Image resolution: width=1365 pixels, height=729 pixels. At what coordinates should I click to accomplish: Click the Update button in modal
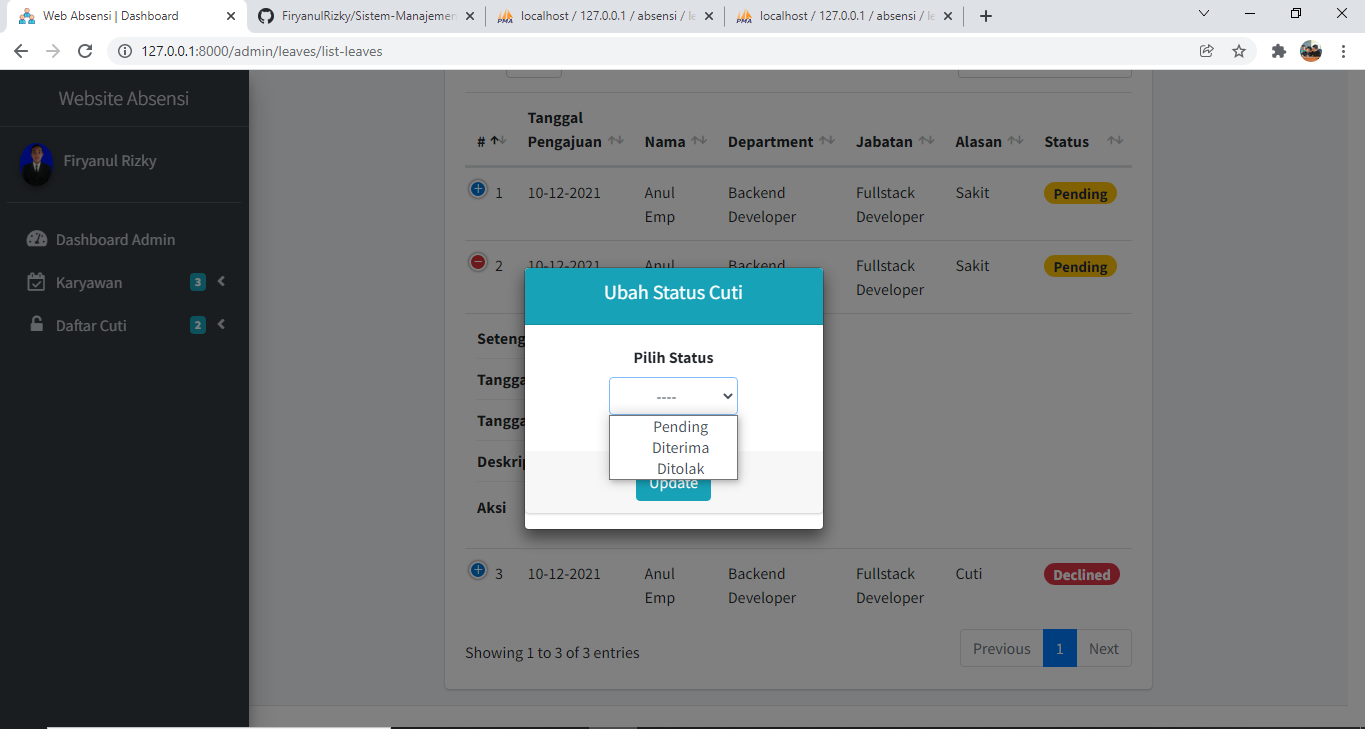673,484
